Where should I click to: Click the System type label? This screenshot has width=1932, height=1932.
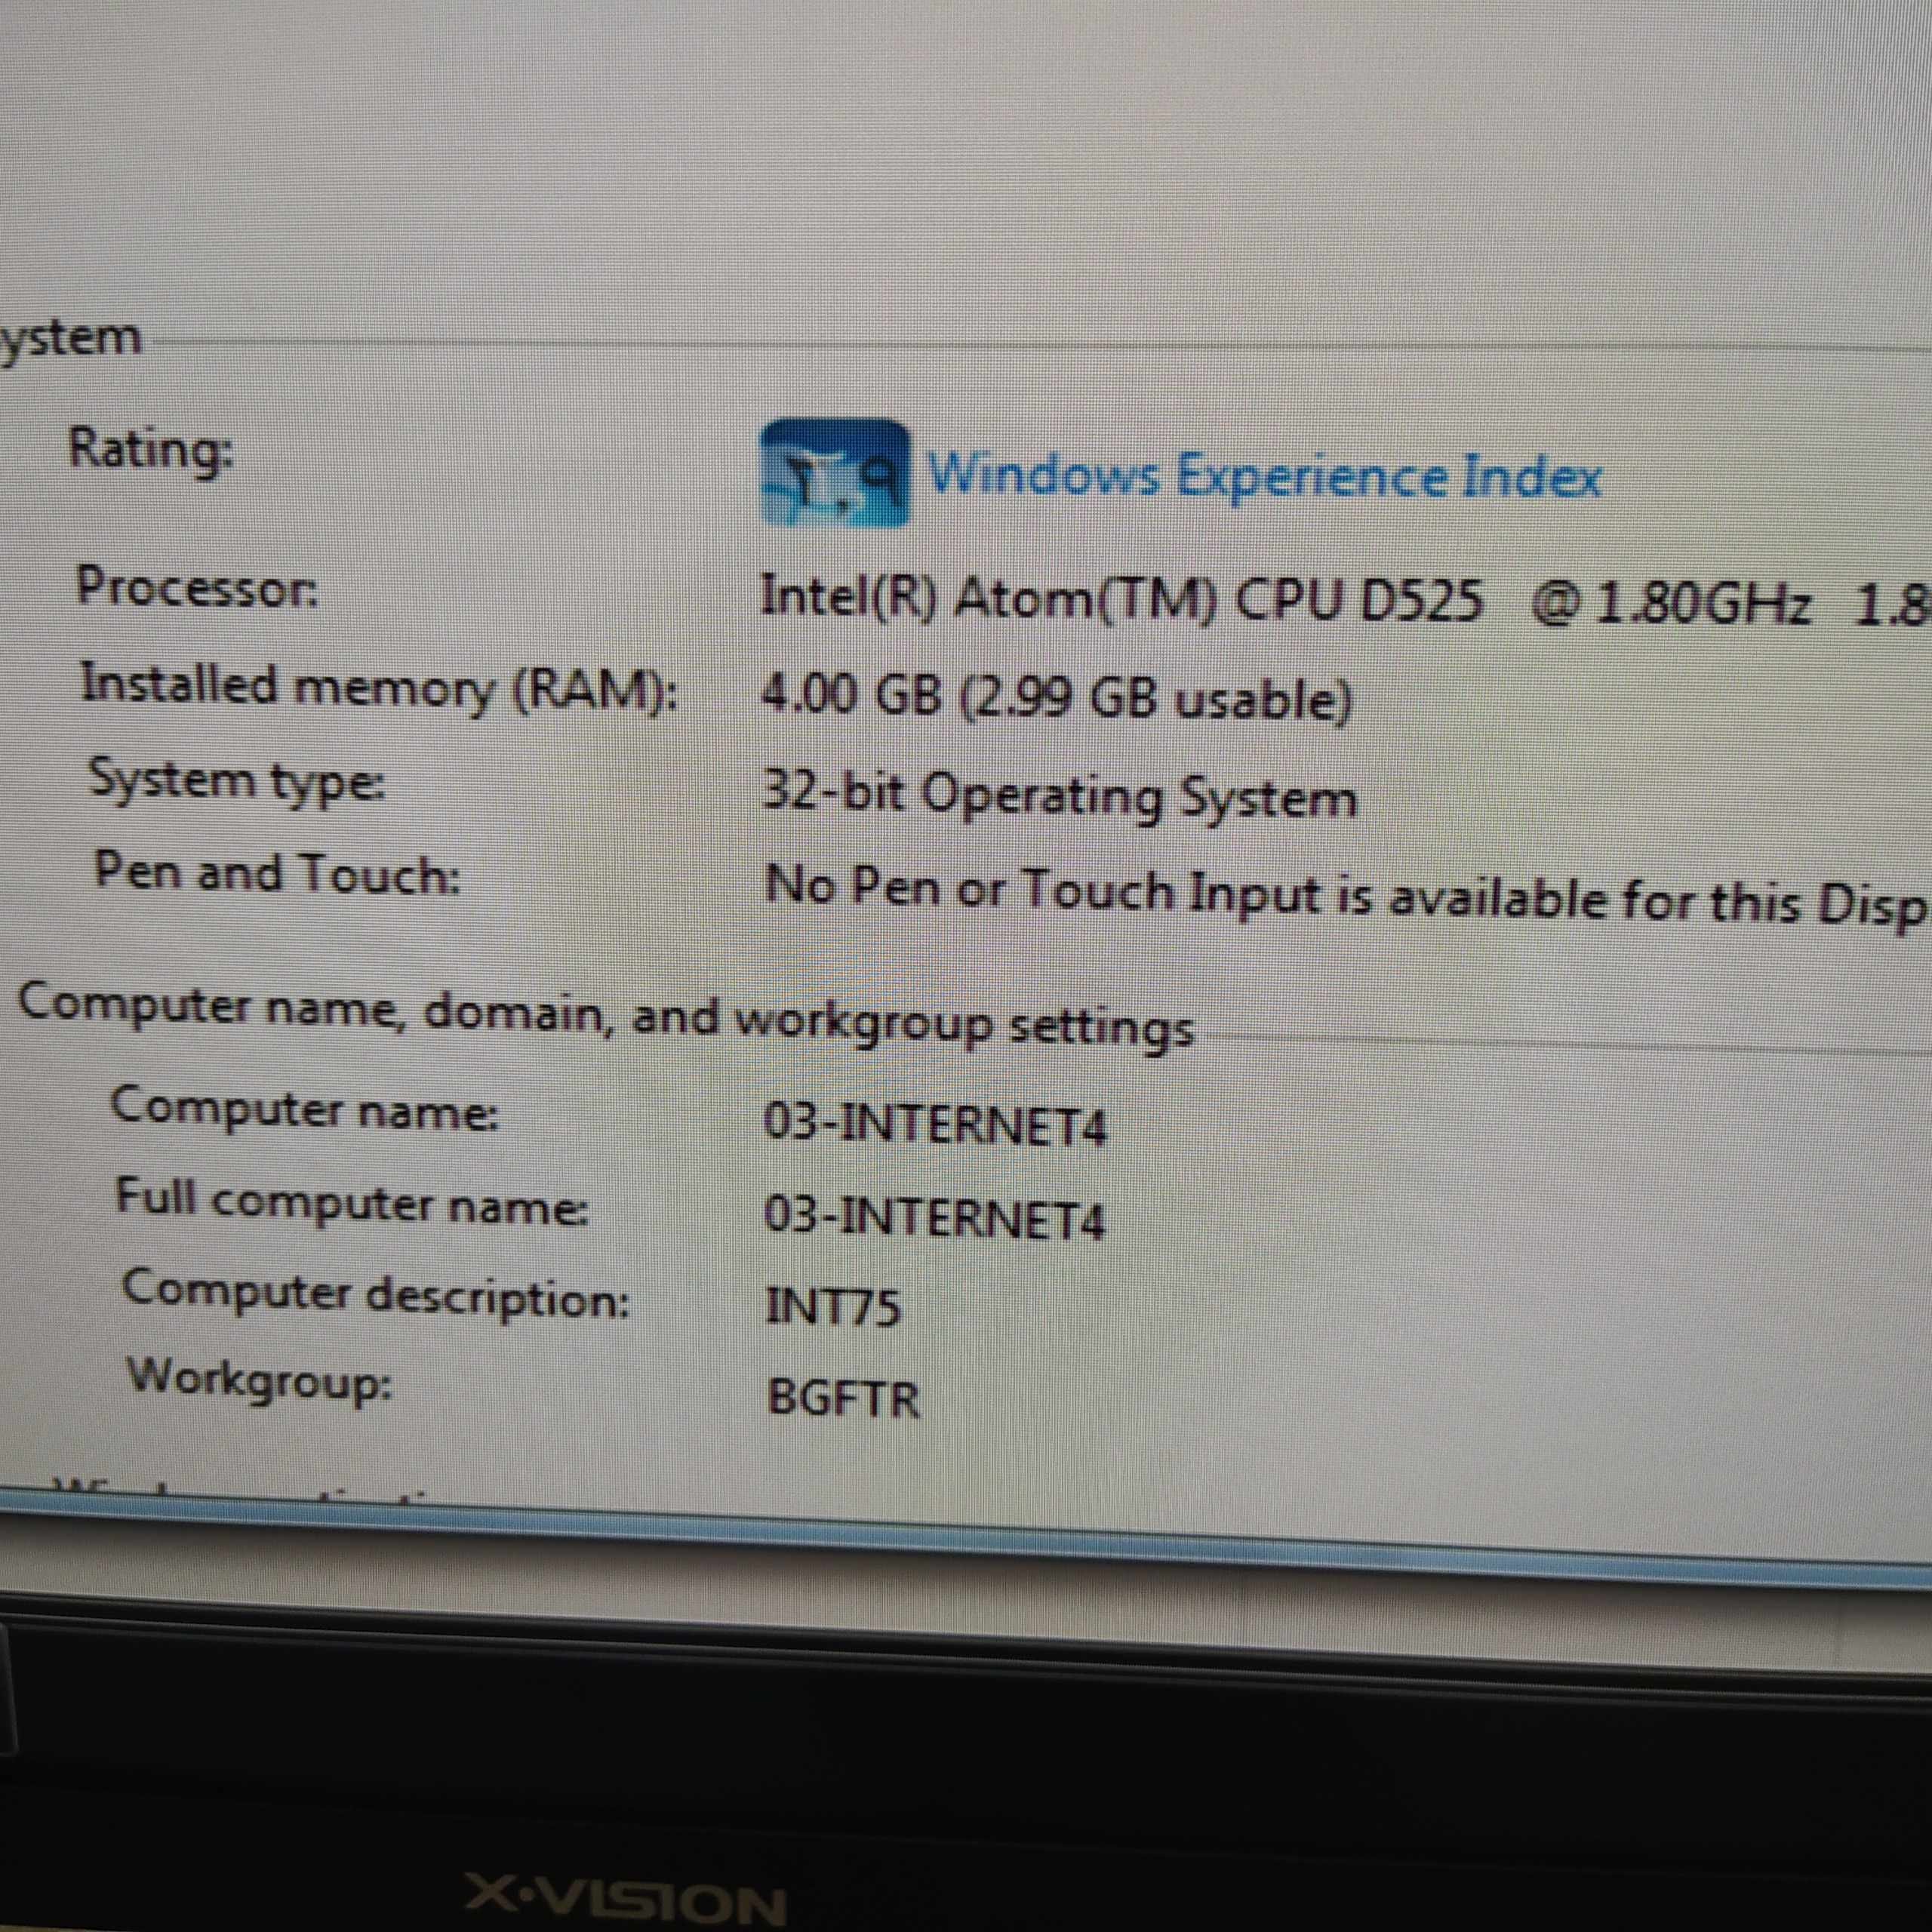click(x=236, y=781)
